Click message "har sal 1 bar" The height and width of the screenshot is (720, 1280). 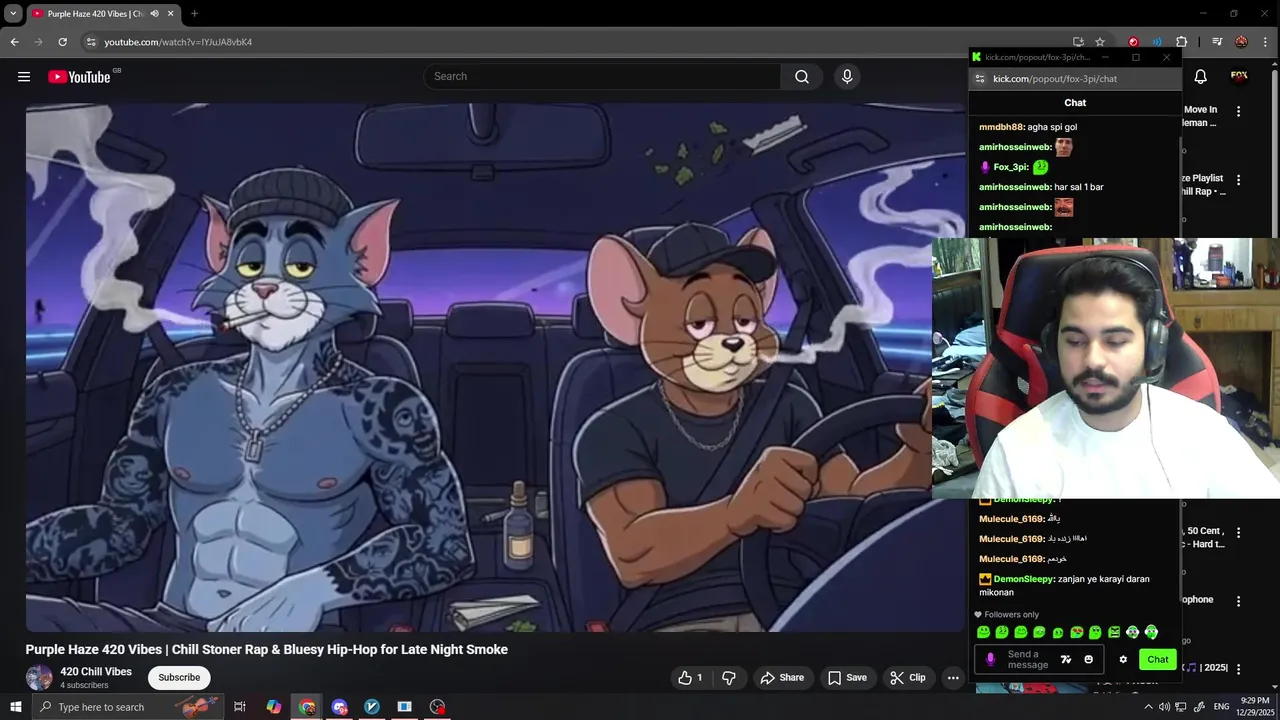1079,187
